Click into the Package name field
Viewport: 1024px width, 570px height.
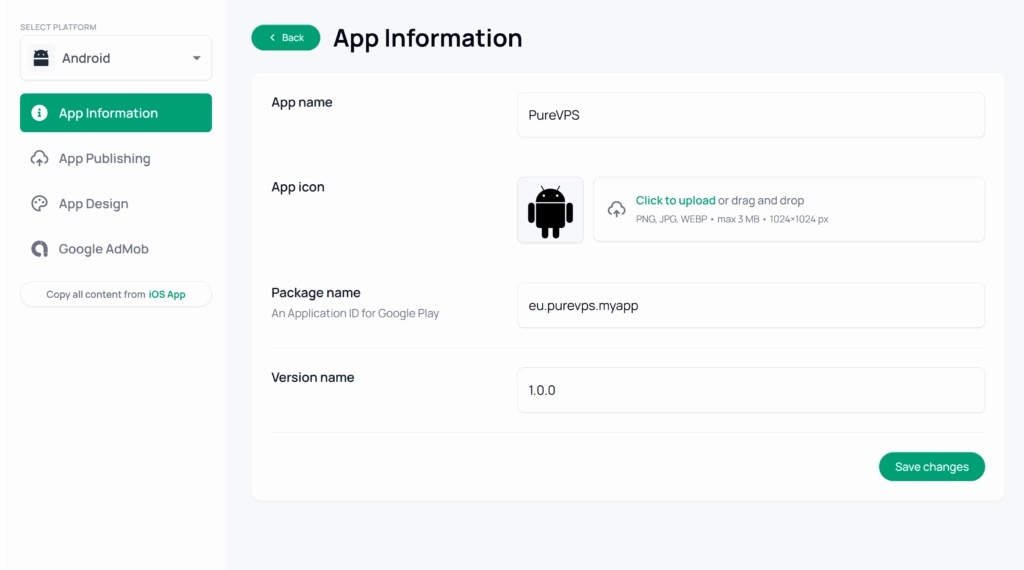tap(750, 305)
